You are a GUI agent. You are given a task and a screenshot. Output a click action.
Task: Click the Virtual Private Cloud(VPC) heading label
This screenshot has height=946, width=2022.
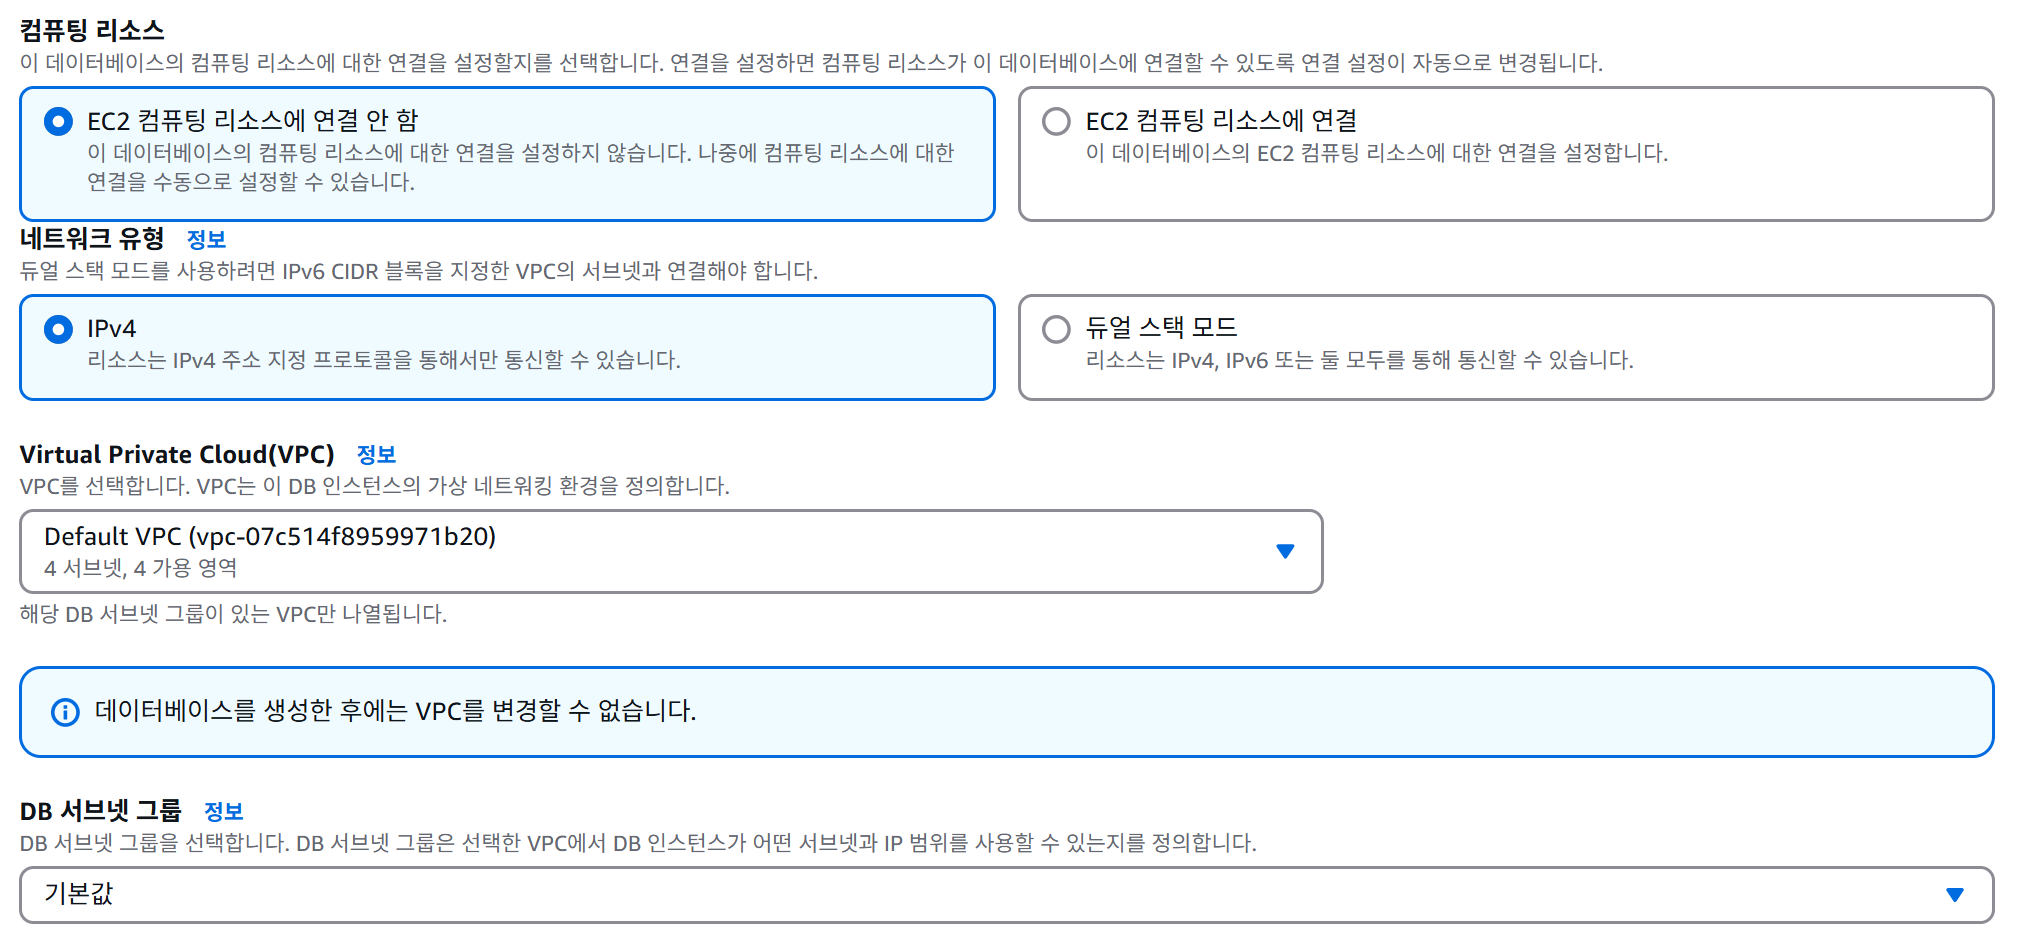(177, 454)
